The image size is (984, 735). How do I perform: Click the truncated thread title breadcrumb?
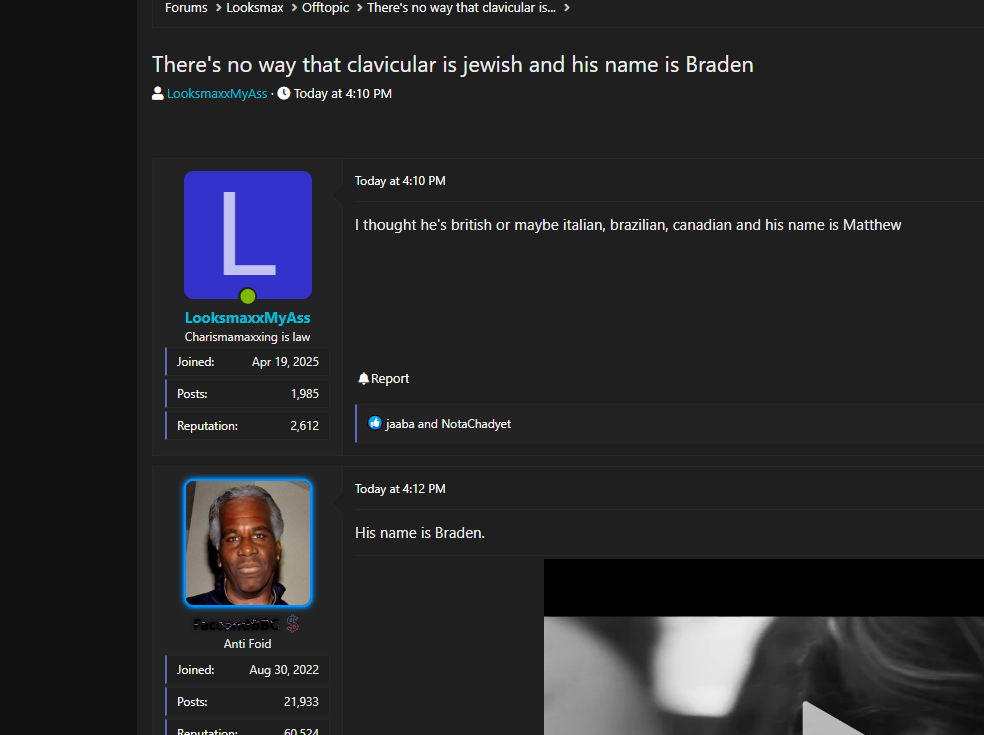click(461, 8)
